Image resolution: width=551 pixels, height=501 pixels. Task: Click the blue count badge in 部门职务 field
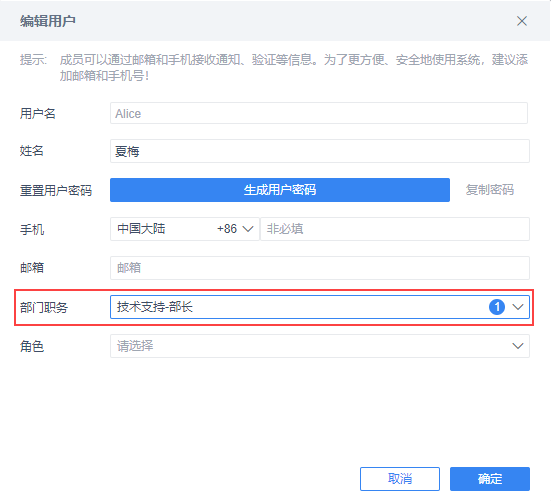coord(497,307)
